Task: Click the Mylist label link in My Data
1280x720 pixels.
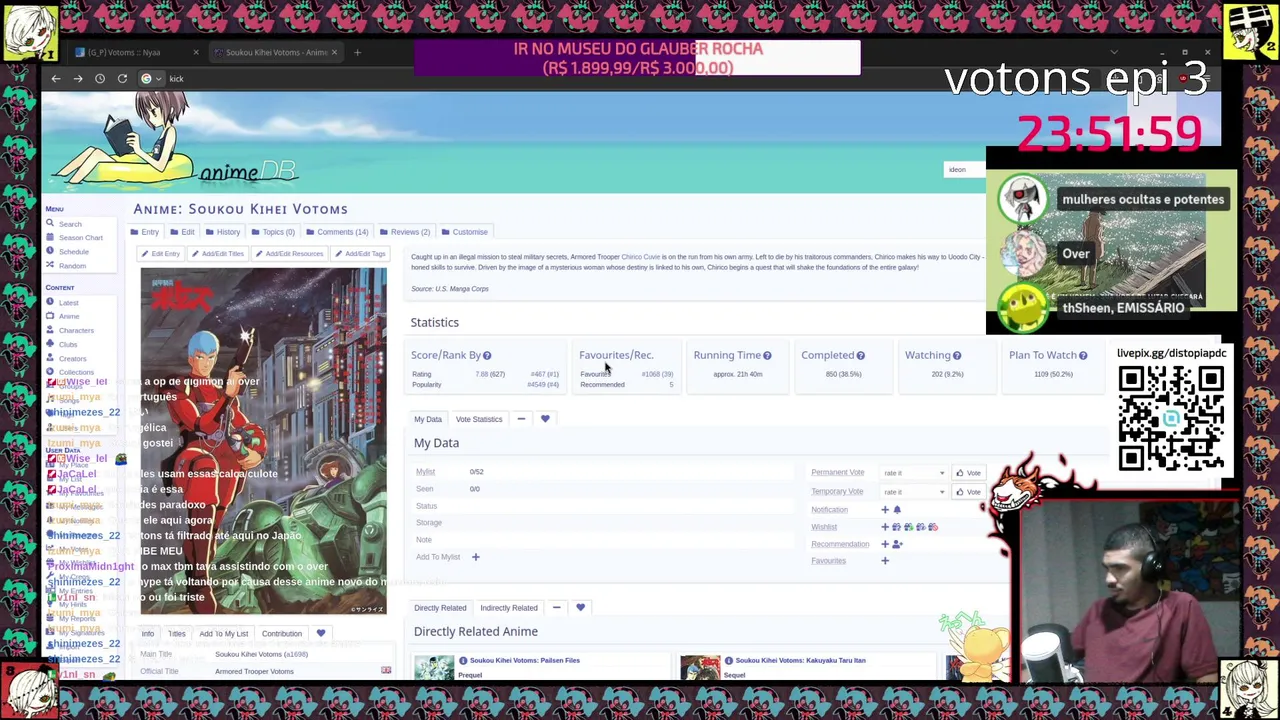Action: click(x=425, y=472)
